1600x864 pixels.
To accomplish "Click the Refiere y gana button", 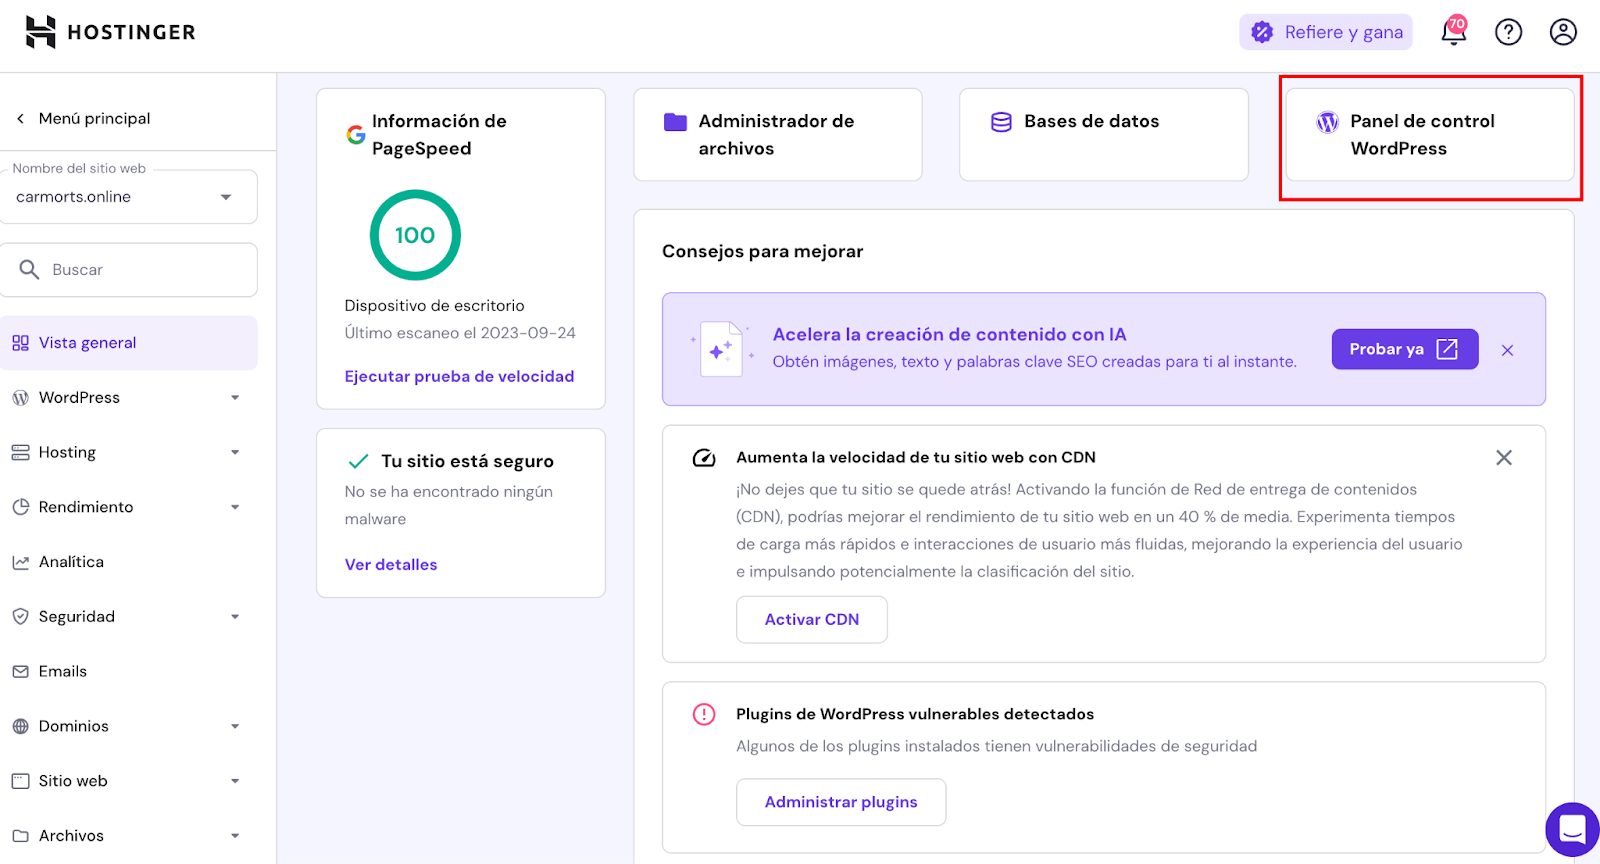I will pos(1326,32).
